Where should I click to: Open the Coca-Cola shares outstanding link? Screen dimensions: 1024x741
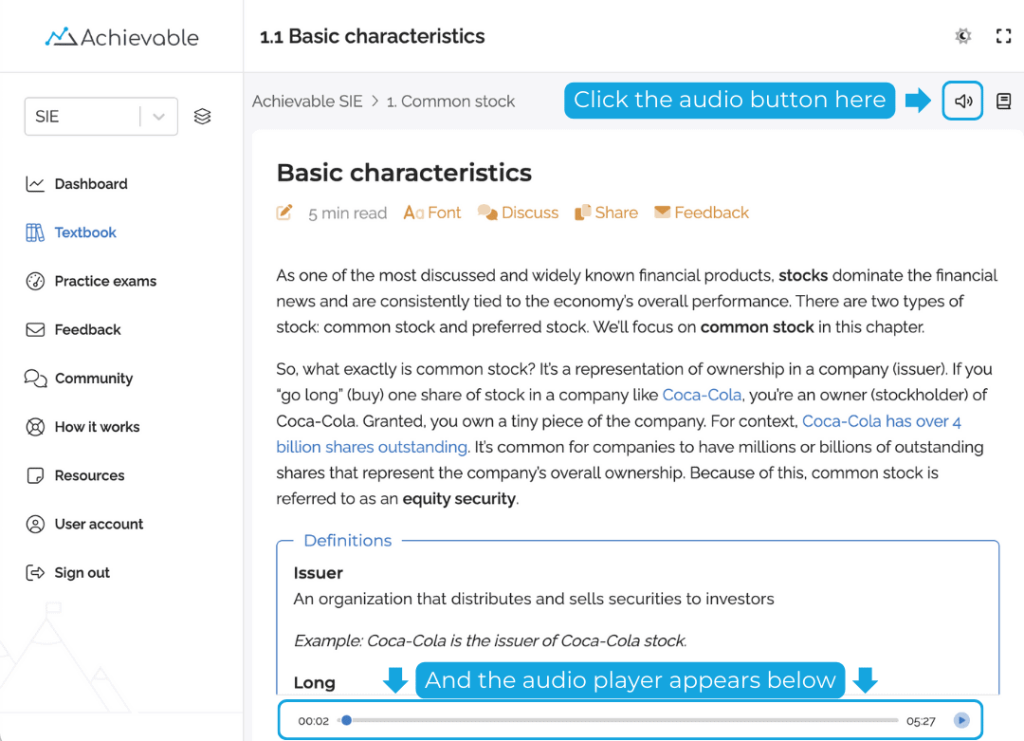(882, 421)
